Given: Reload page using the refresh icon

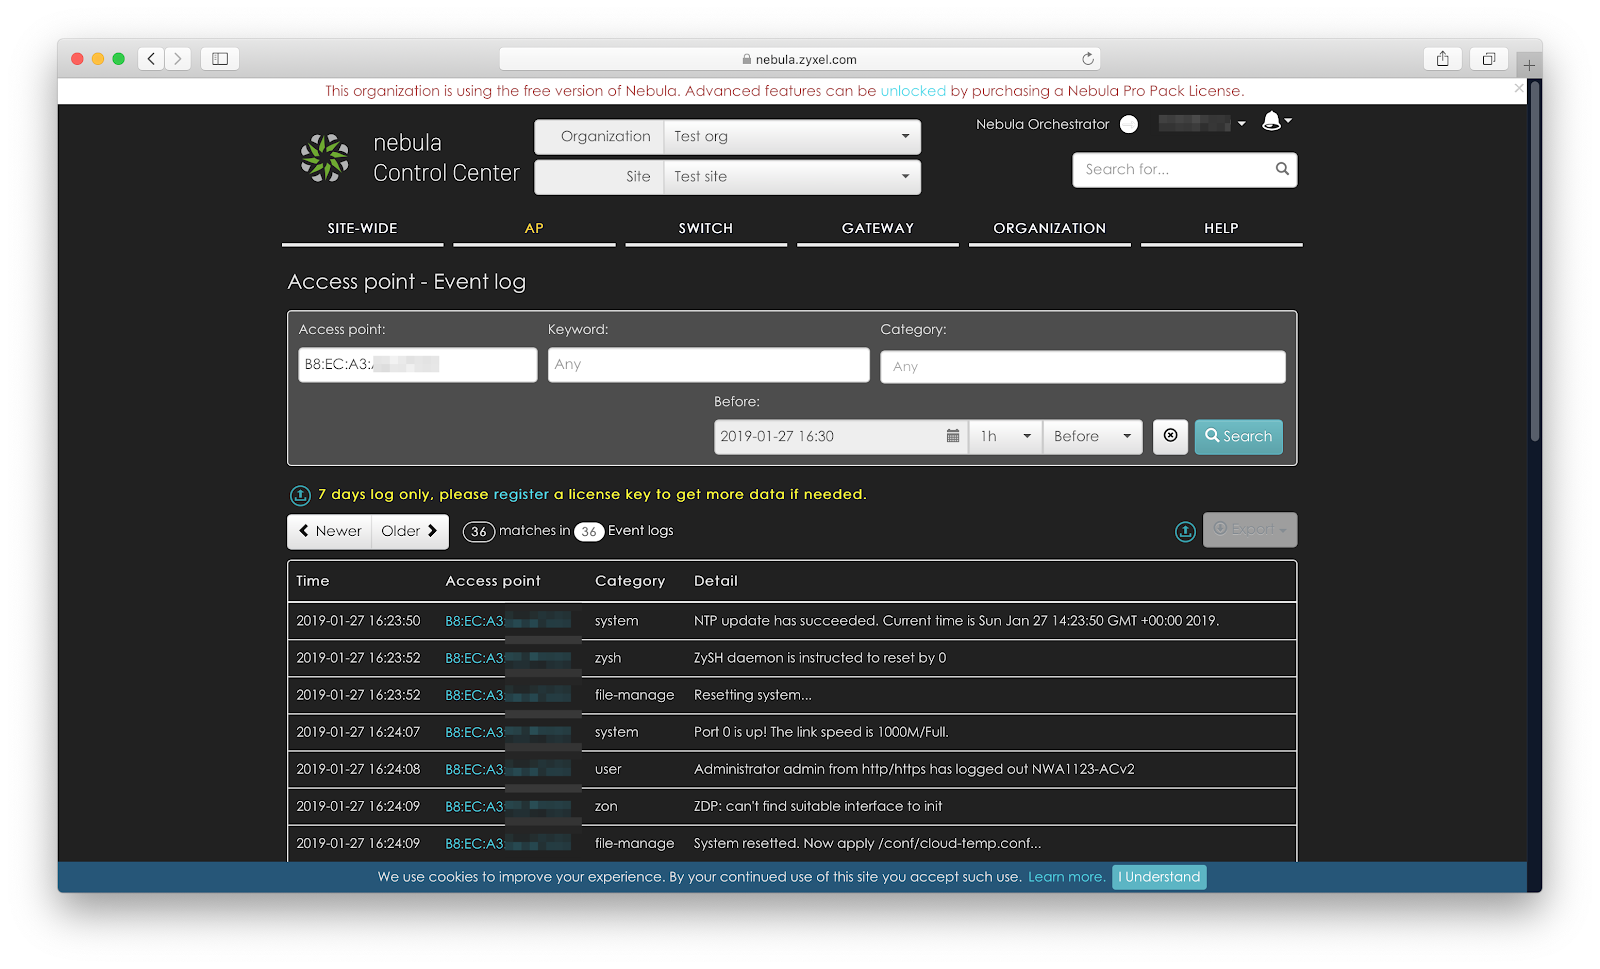Looking at the screenshot, I should (1088, 59).
